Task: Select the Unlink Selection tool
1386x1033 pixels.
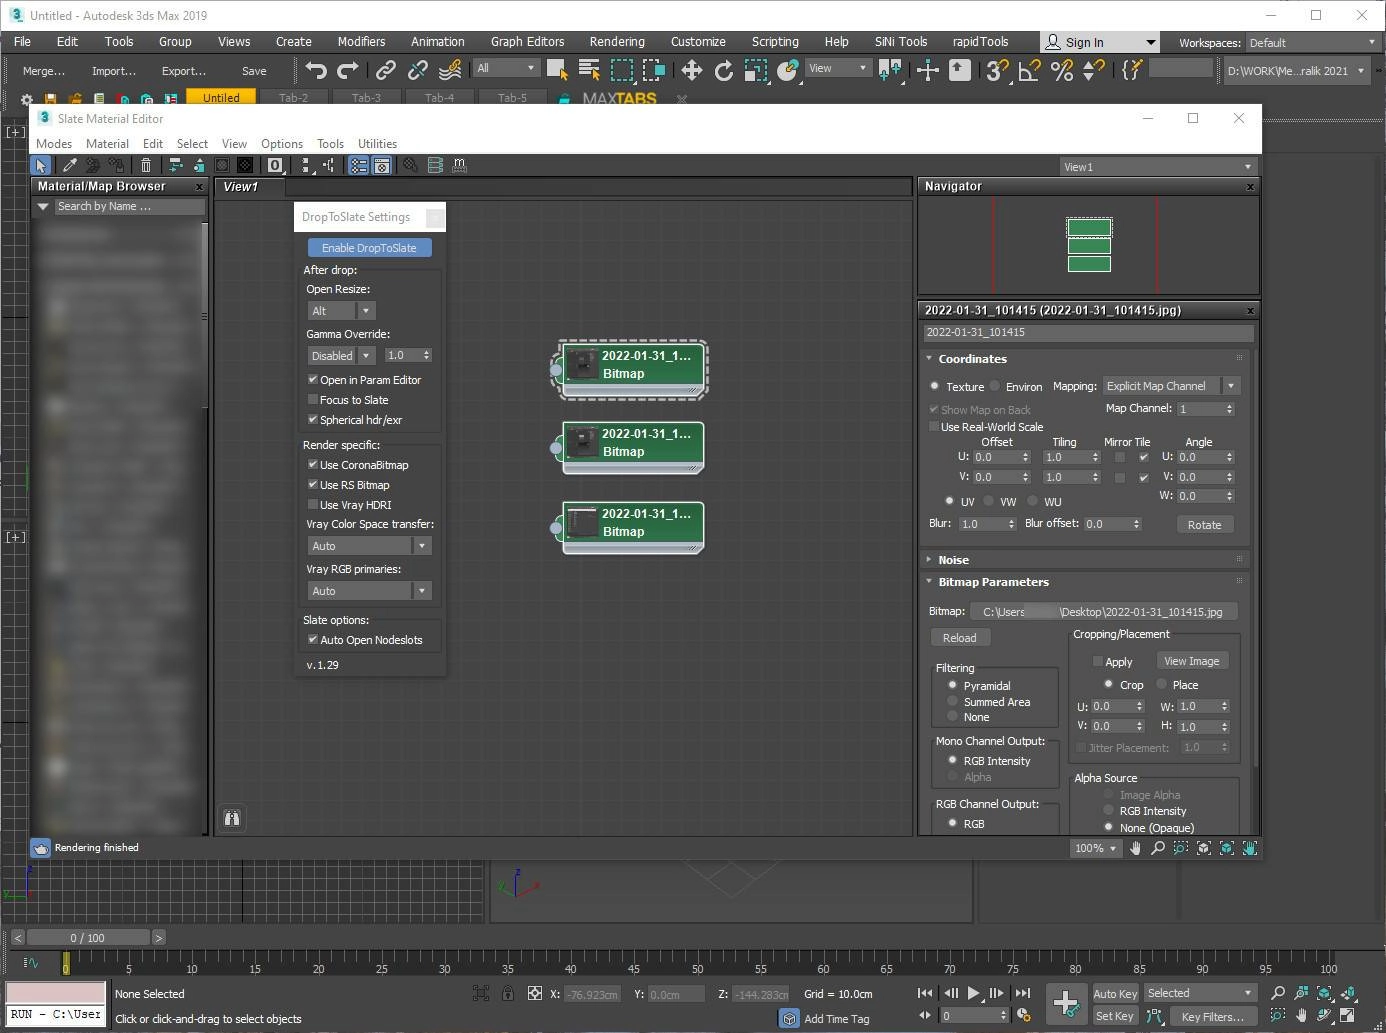Action: pyautogui.click(x=418, y=70)
